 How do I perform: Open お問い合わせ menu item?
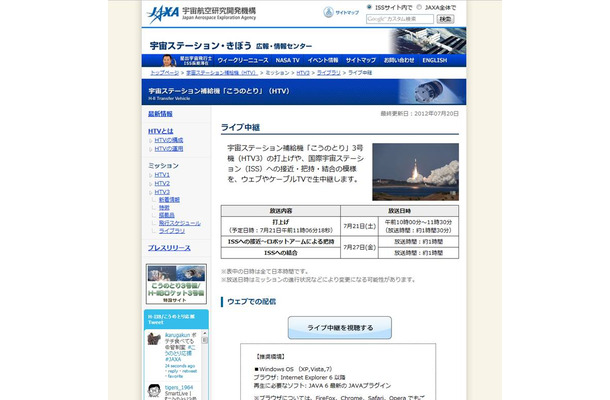[x=399, y=60]
